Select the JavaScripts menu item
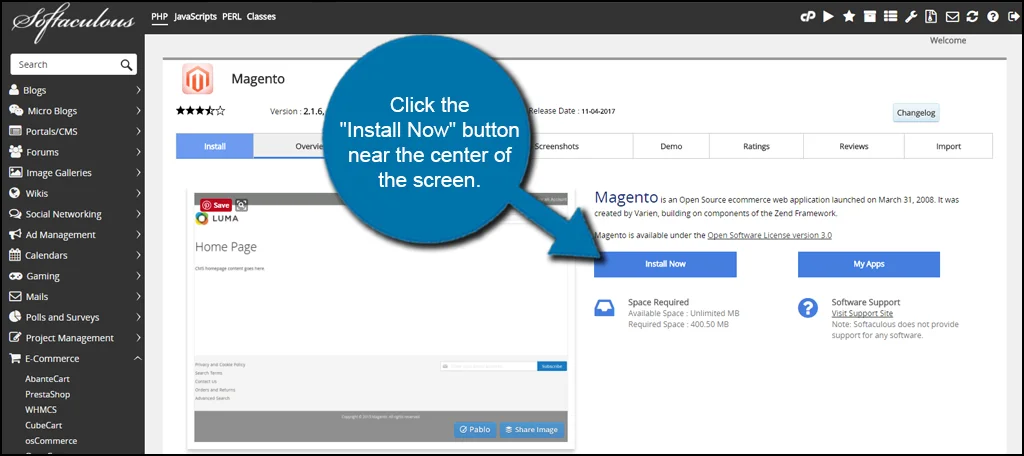 tap(195, 16)
